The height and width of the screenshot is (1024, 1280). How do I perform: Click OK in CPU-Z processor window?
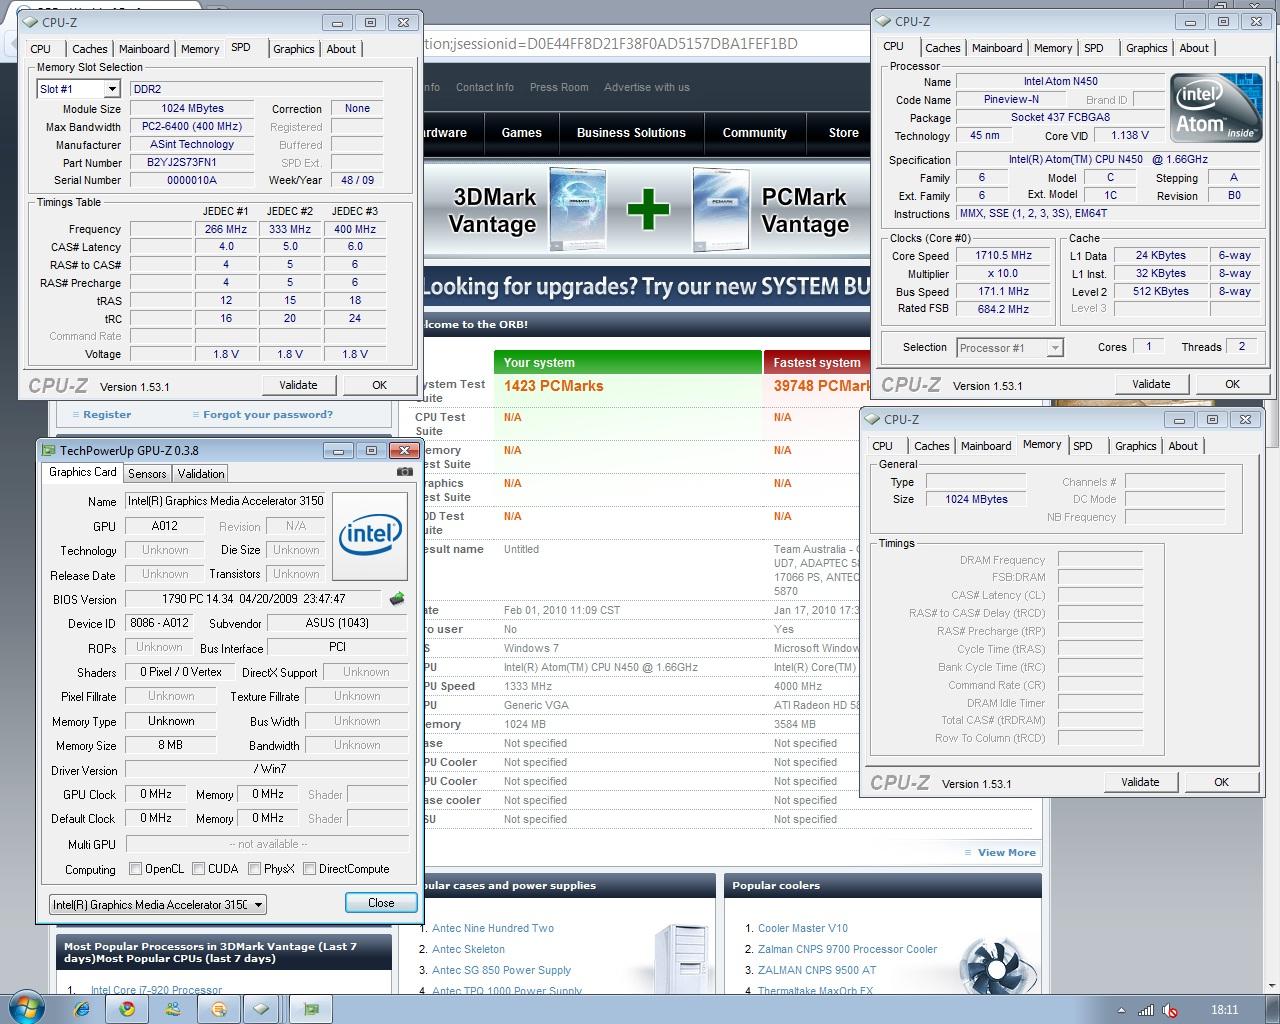[x=1232, y=384]
